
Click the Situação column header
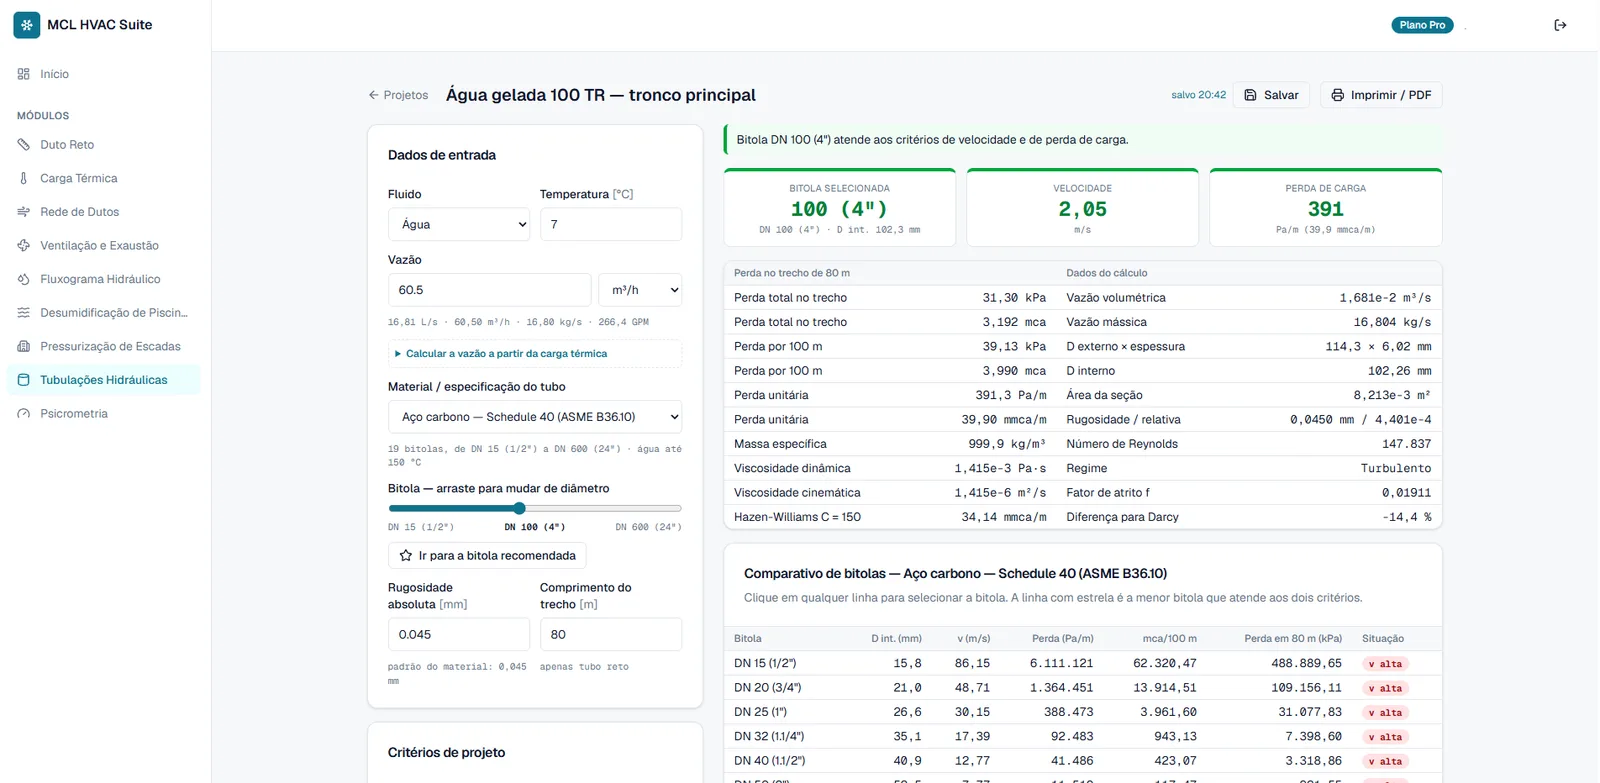tap(1382, 639)
